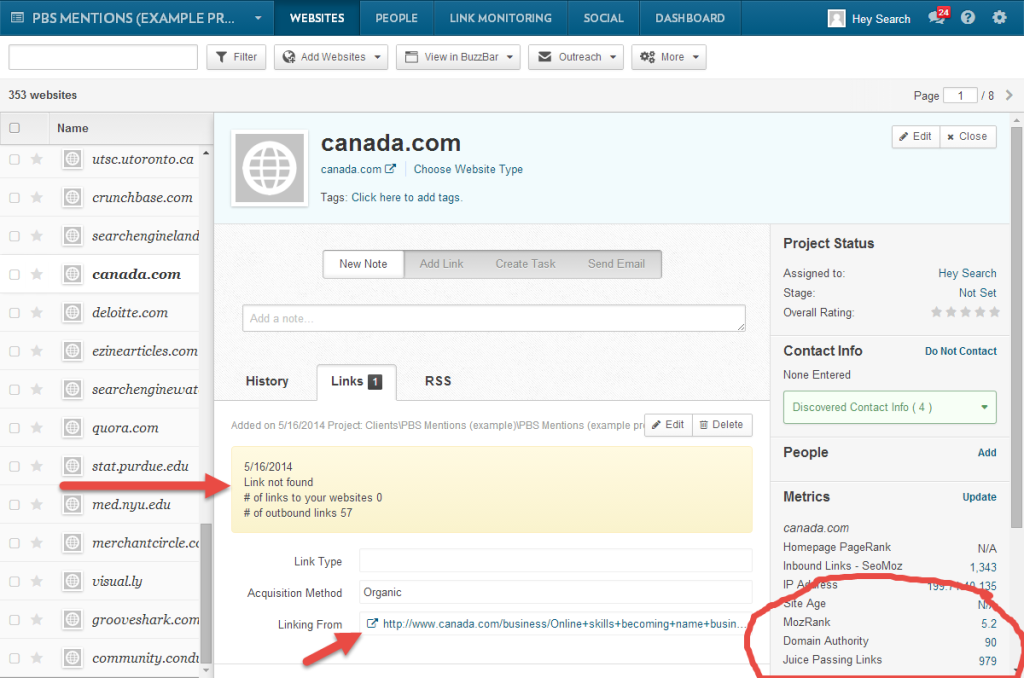This screenshot has height=678, width=1024.
Task: Delete the link entry
Action: (722, 425)
